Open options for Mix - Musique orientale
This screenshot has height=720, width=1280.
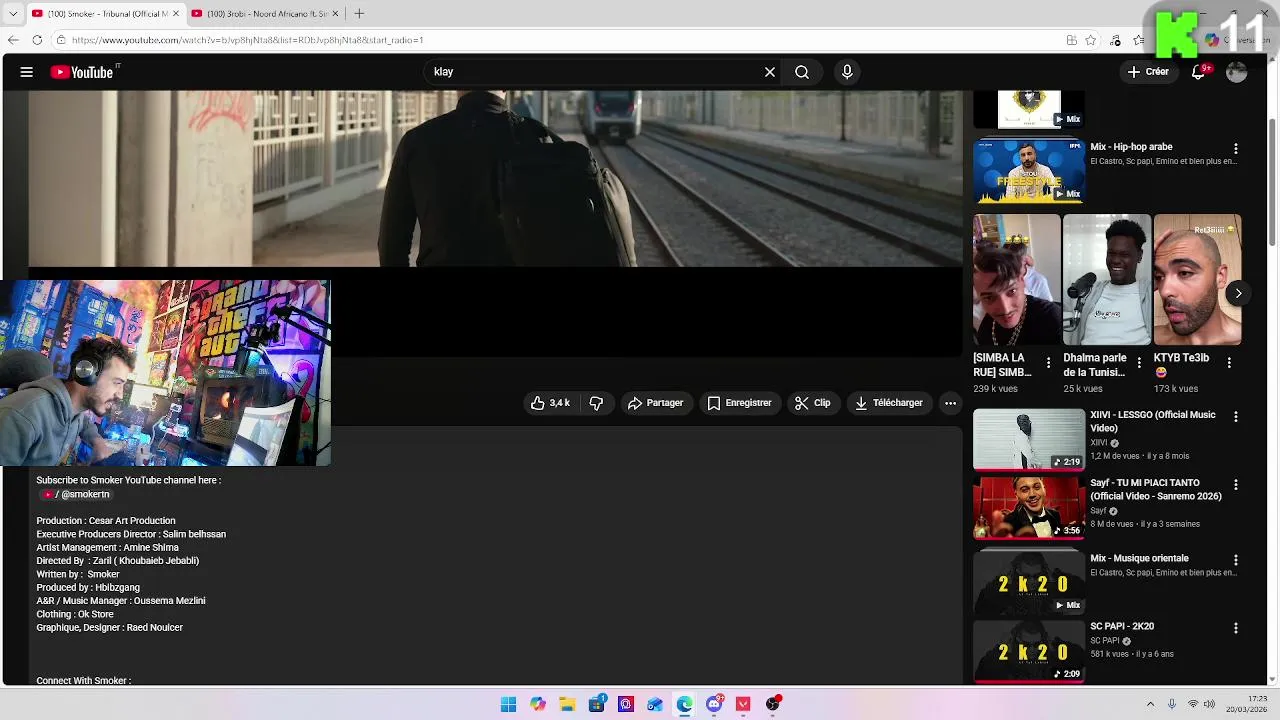click(x=1236, y=560)
